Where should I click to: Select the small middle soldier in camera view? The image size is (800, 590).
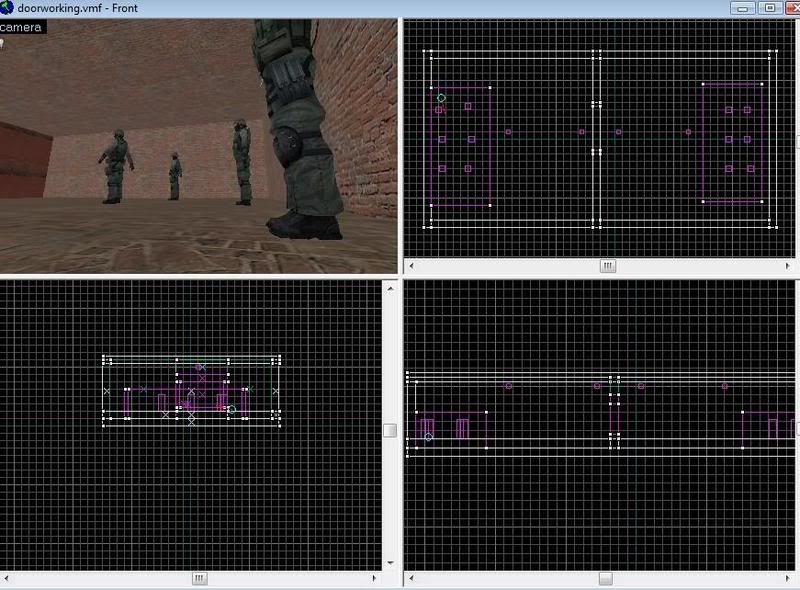(175, 176)
